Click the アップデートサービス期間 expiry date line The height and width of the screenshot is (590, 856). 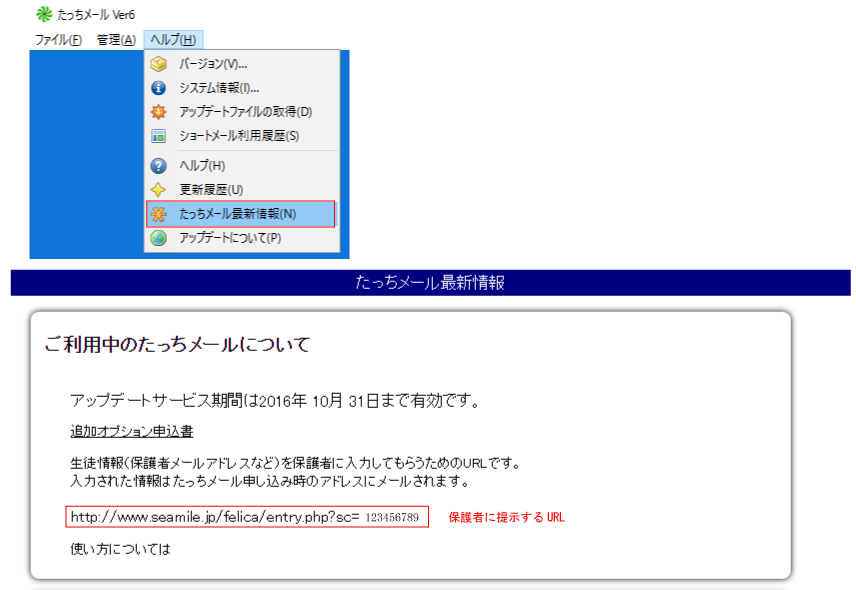tap(275, 402)
